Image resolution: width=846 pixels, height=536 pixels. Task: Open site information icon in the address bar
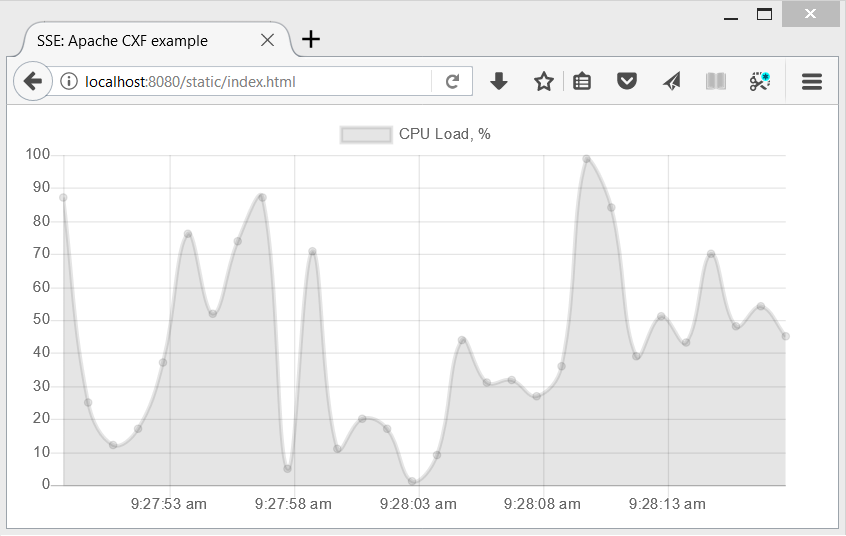coord(69,82)
